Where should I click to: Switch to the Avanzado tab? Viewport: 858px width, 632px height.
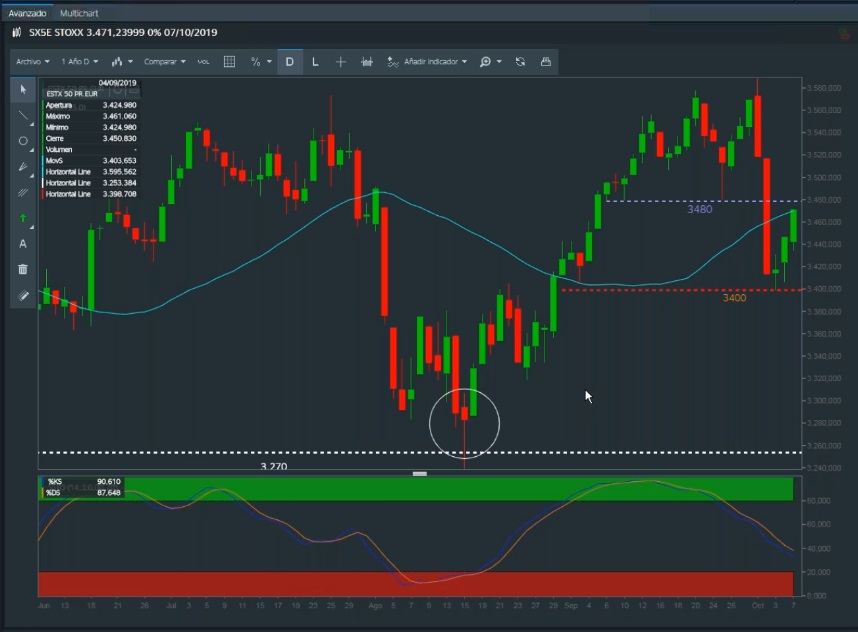pyautogui.click(x=27, y=13)
